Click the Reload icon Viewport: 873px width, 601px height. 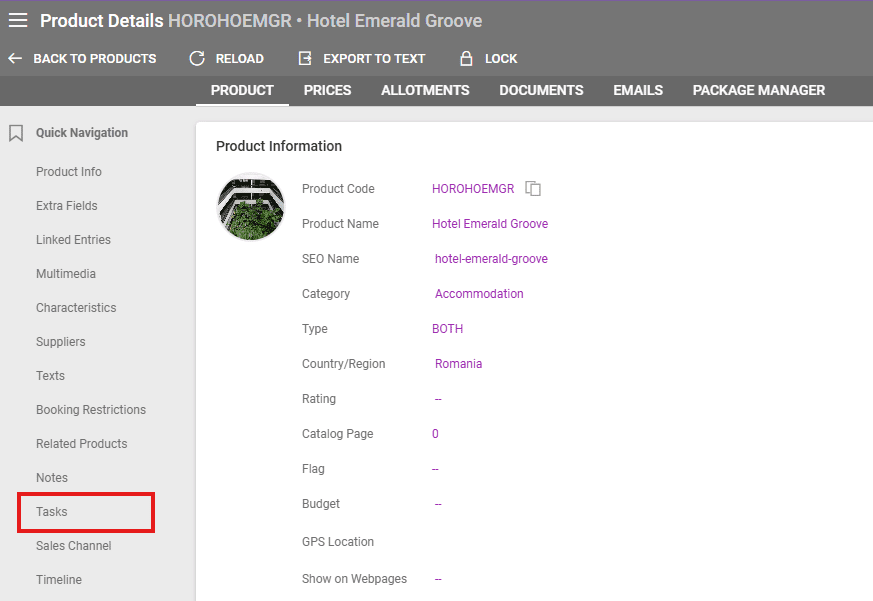point(197,59)
